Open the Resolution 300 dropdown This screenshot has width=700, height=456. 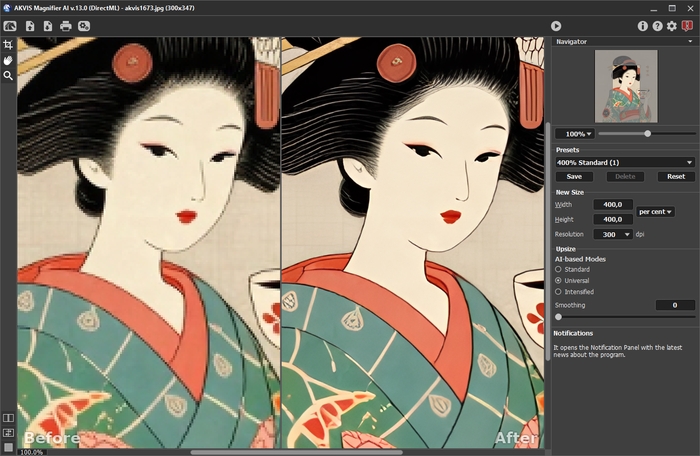pos(613,234)
